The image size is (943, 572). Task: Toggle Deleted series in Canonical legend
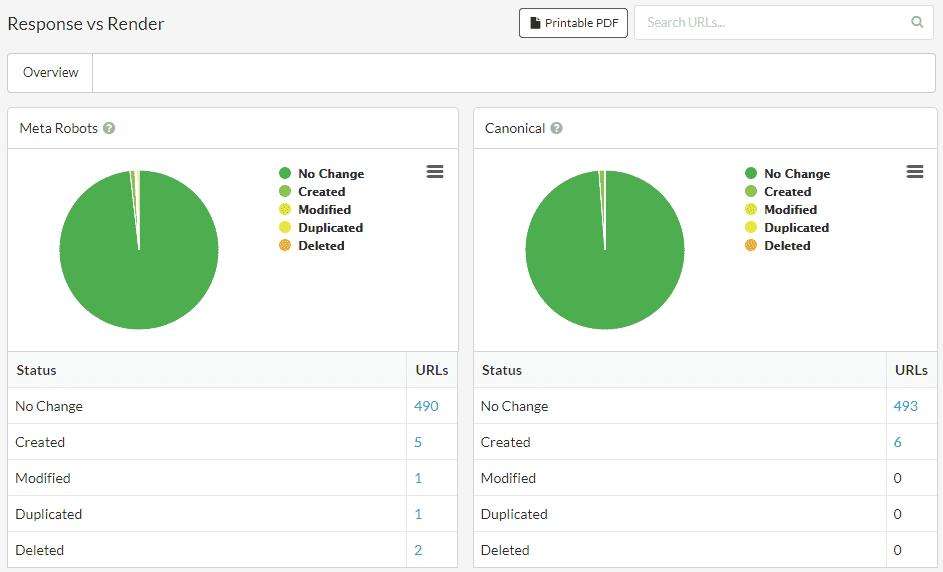tap(786, 246)
